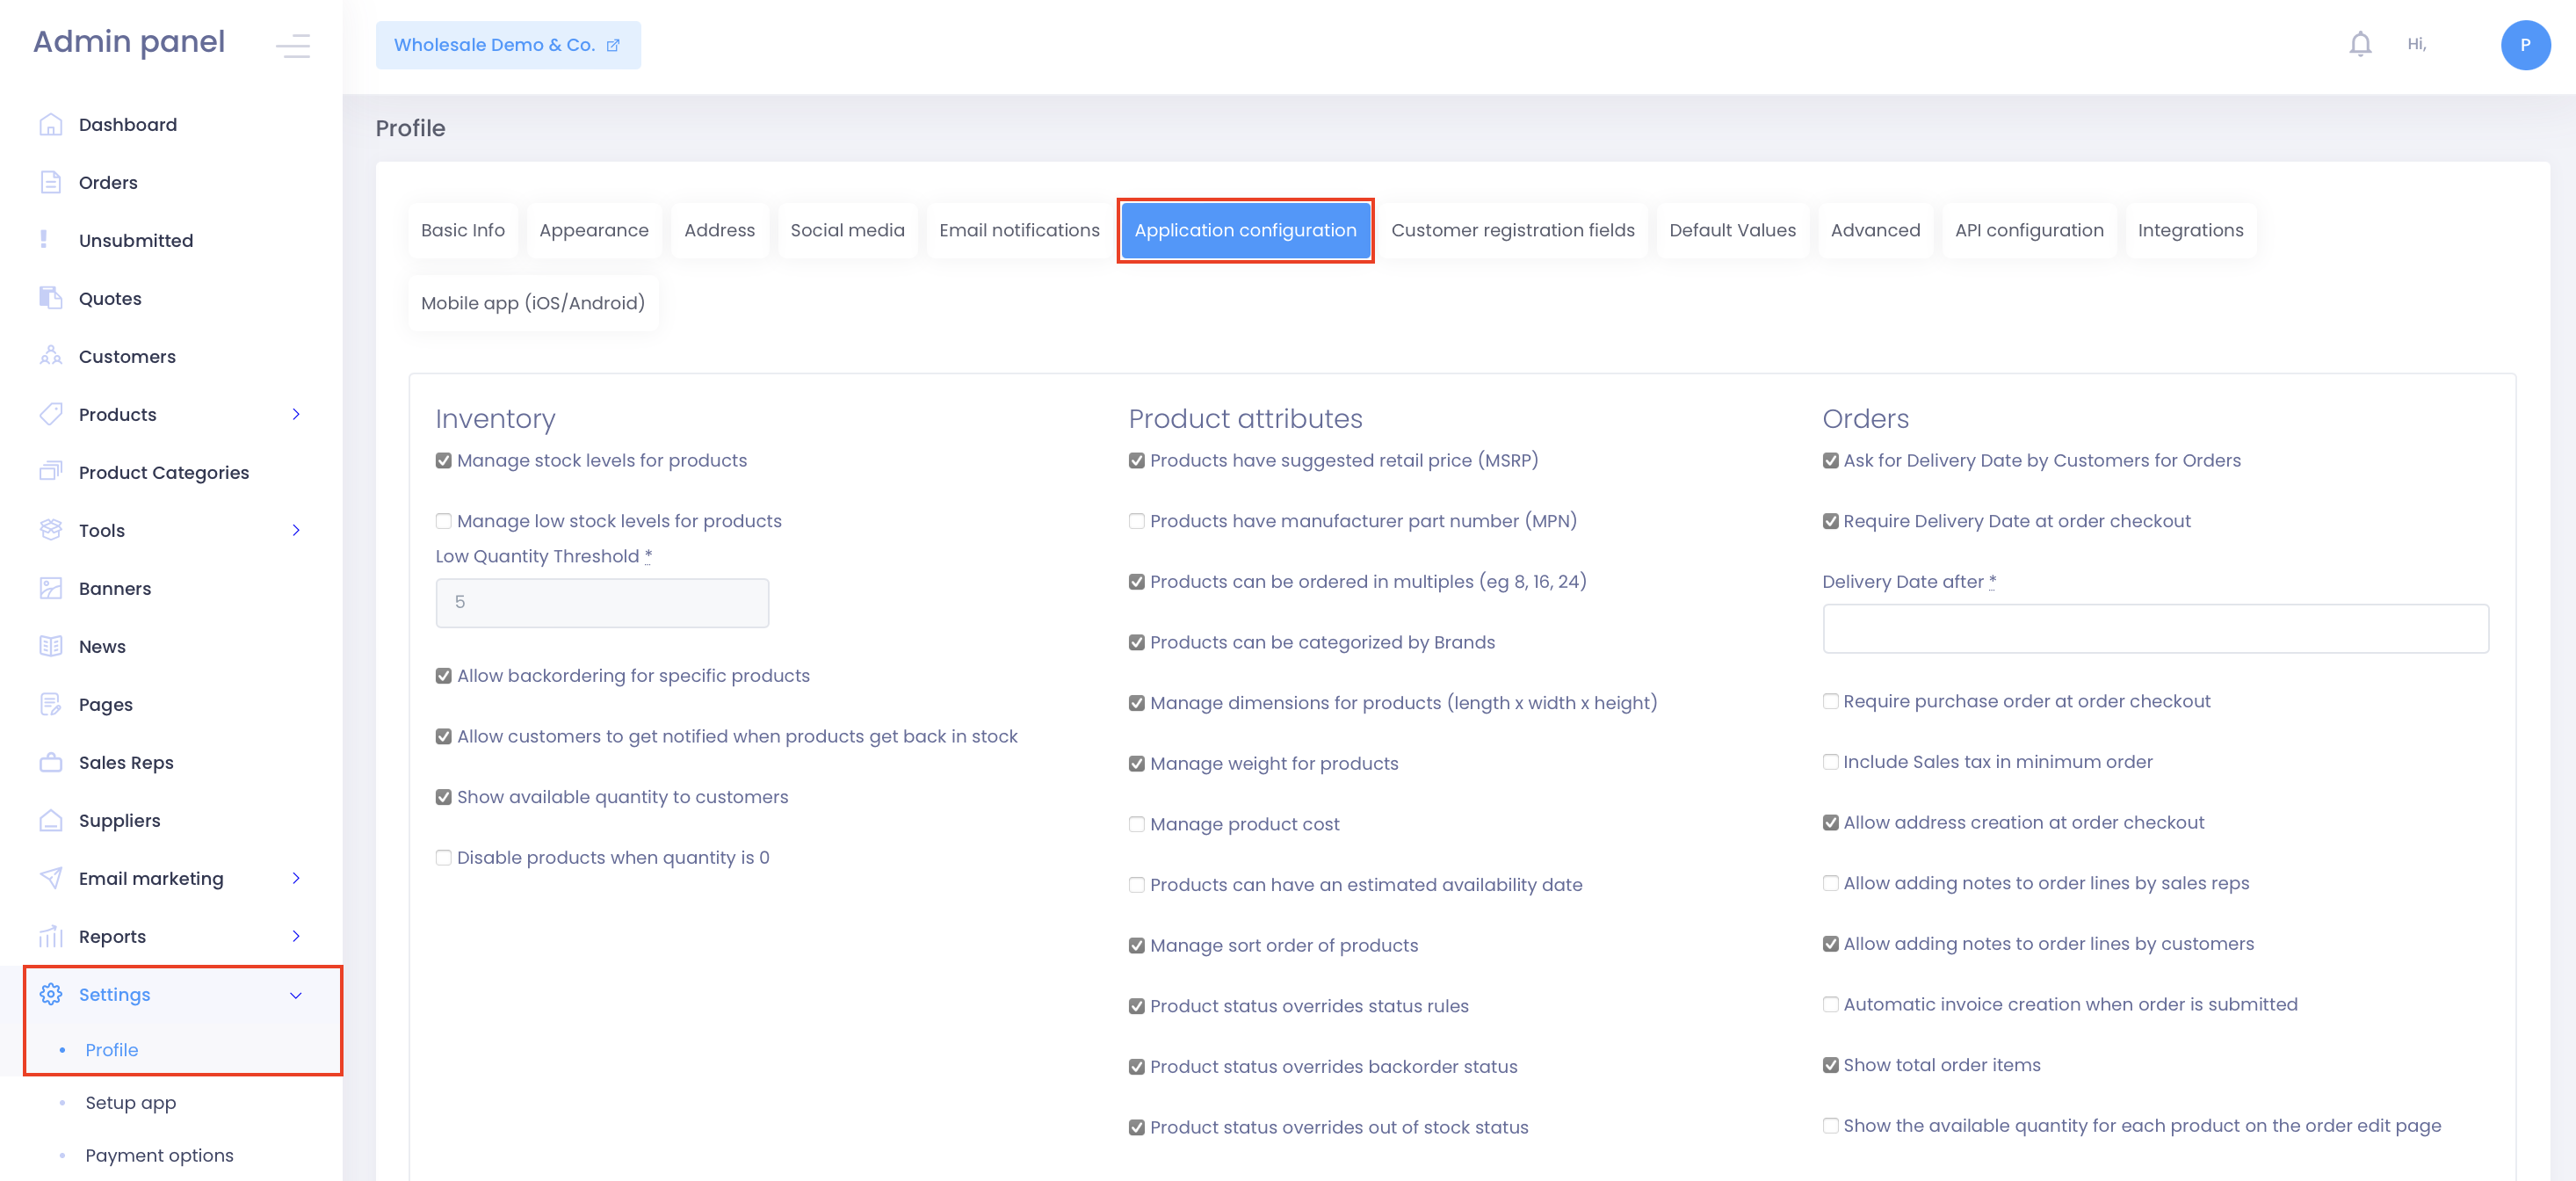Click the Delivery Date after input field
The image size is (2576, 1181).
(2154, 629)
